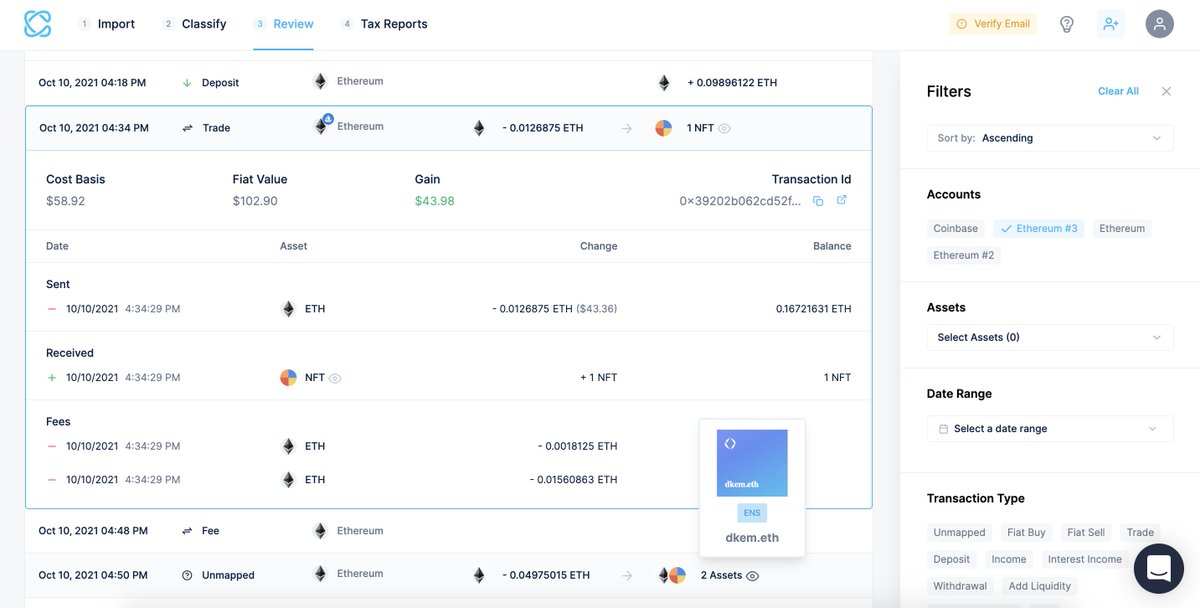Screen dimensions: 1200x608
Task: Click the dkem.eth NFT thumbnail image
Action: [752, 463]
